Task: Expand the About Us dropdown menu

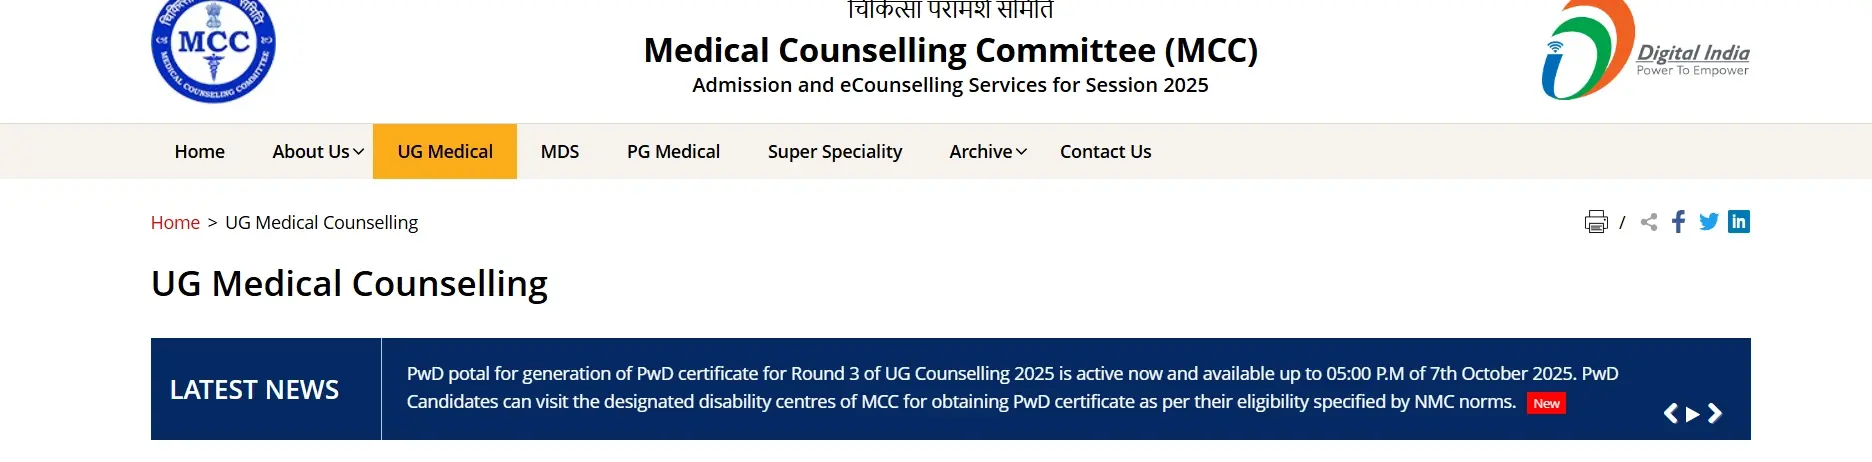Action: (x=318, y=152)
